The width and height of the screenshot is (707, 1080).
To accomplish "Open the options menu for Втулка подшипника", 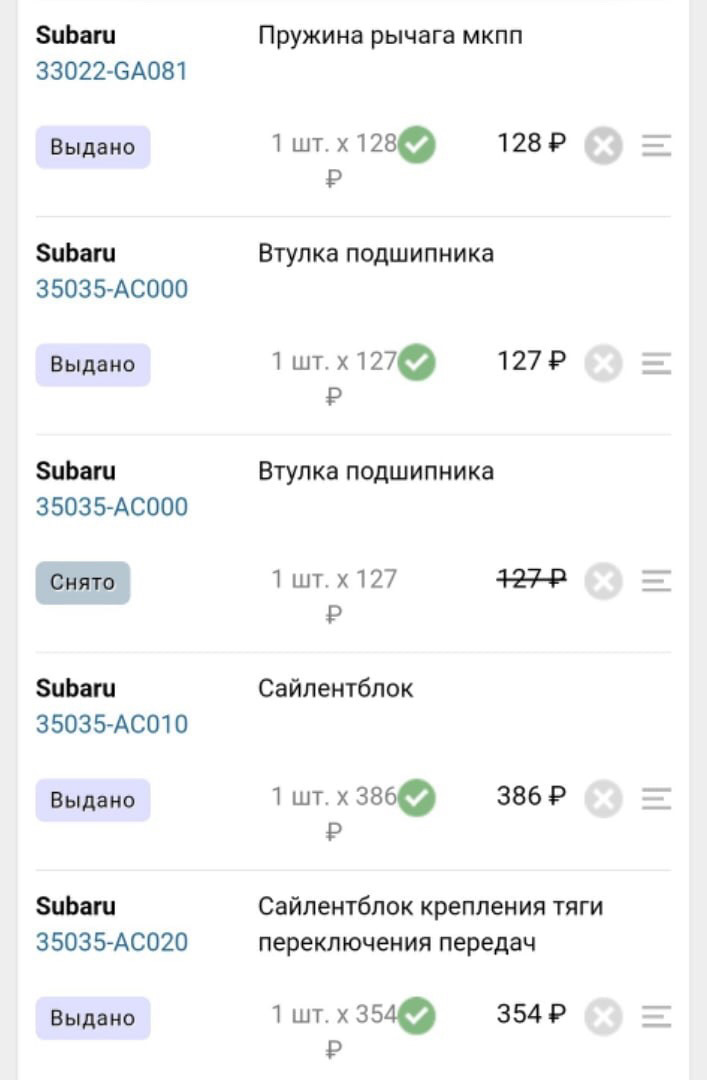I will click(x=656, y=363).
